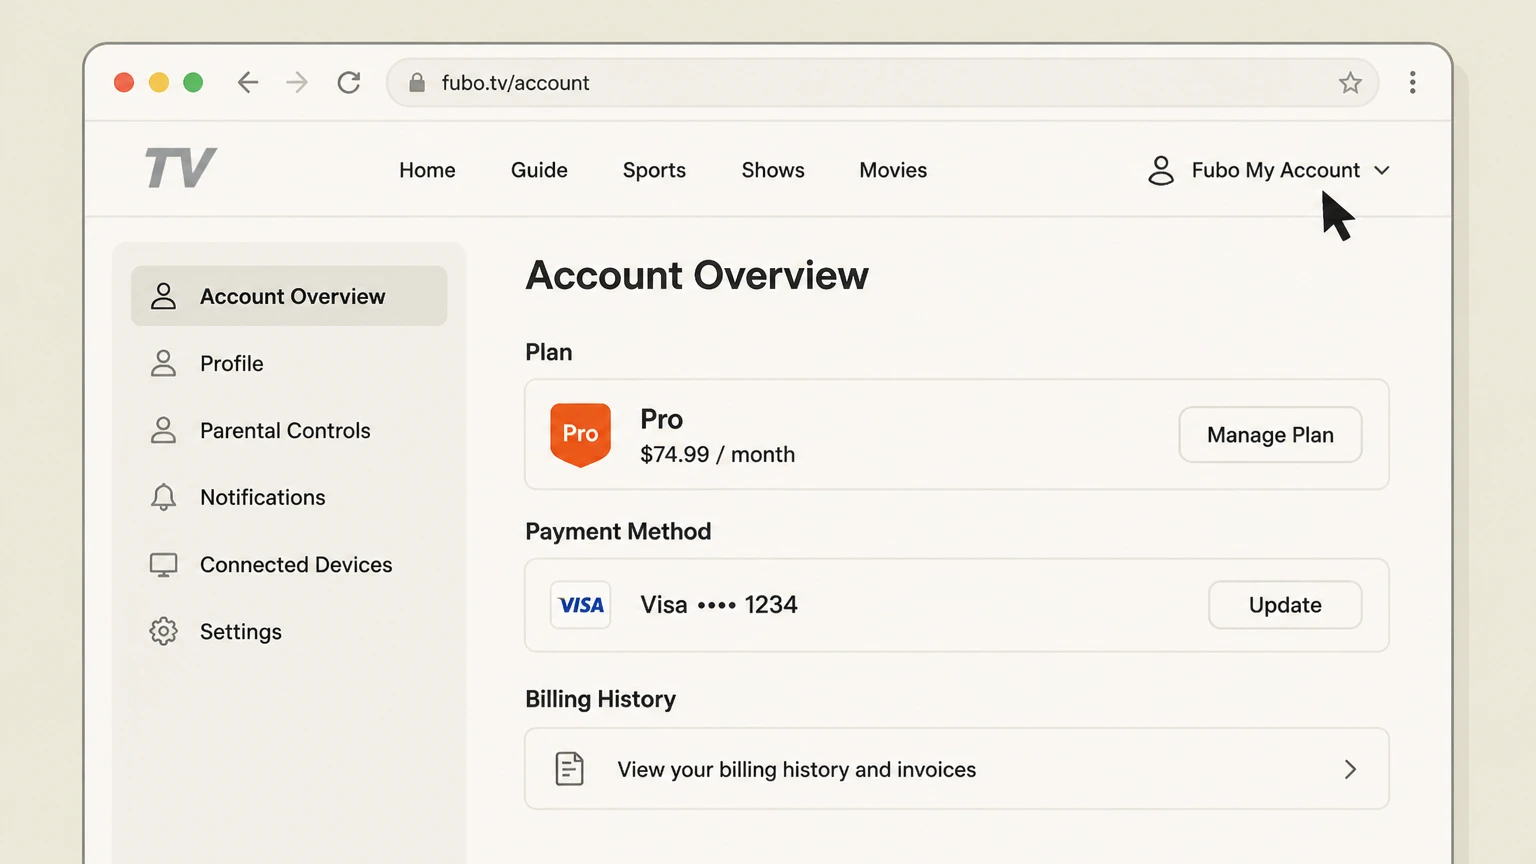Click the fubo.tv/account address bar
Screen dimensions: 1536x864
(882, 83)
